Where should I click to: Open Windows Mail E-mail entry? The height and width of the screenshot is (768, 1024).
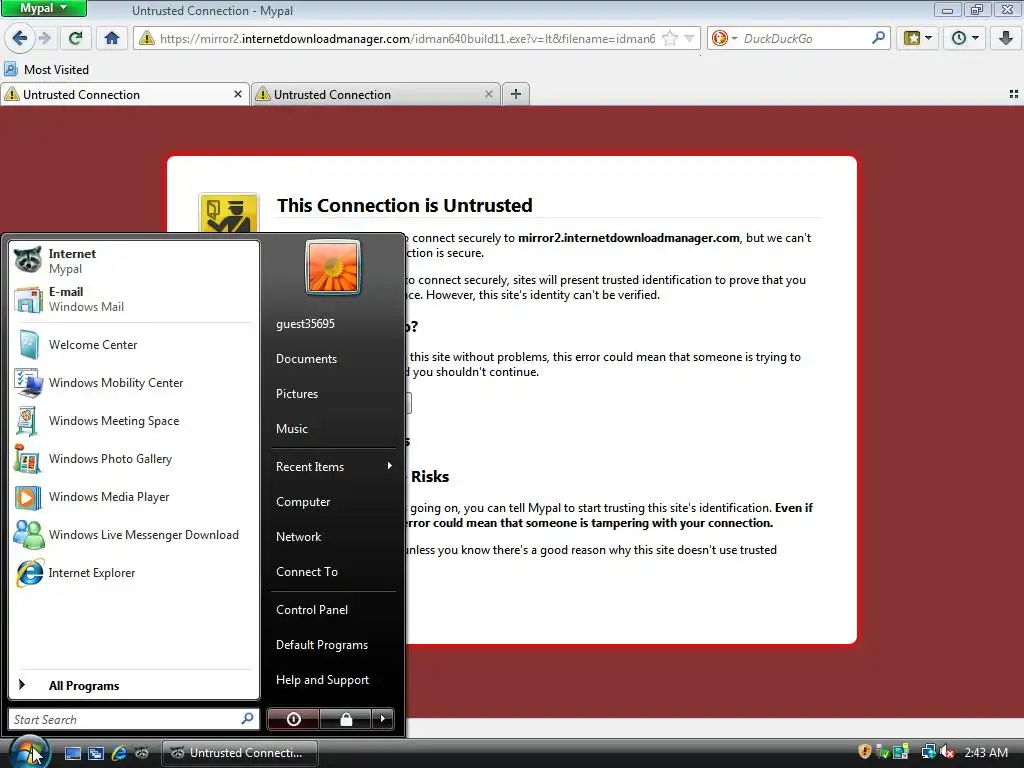tap(134, 298)
